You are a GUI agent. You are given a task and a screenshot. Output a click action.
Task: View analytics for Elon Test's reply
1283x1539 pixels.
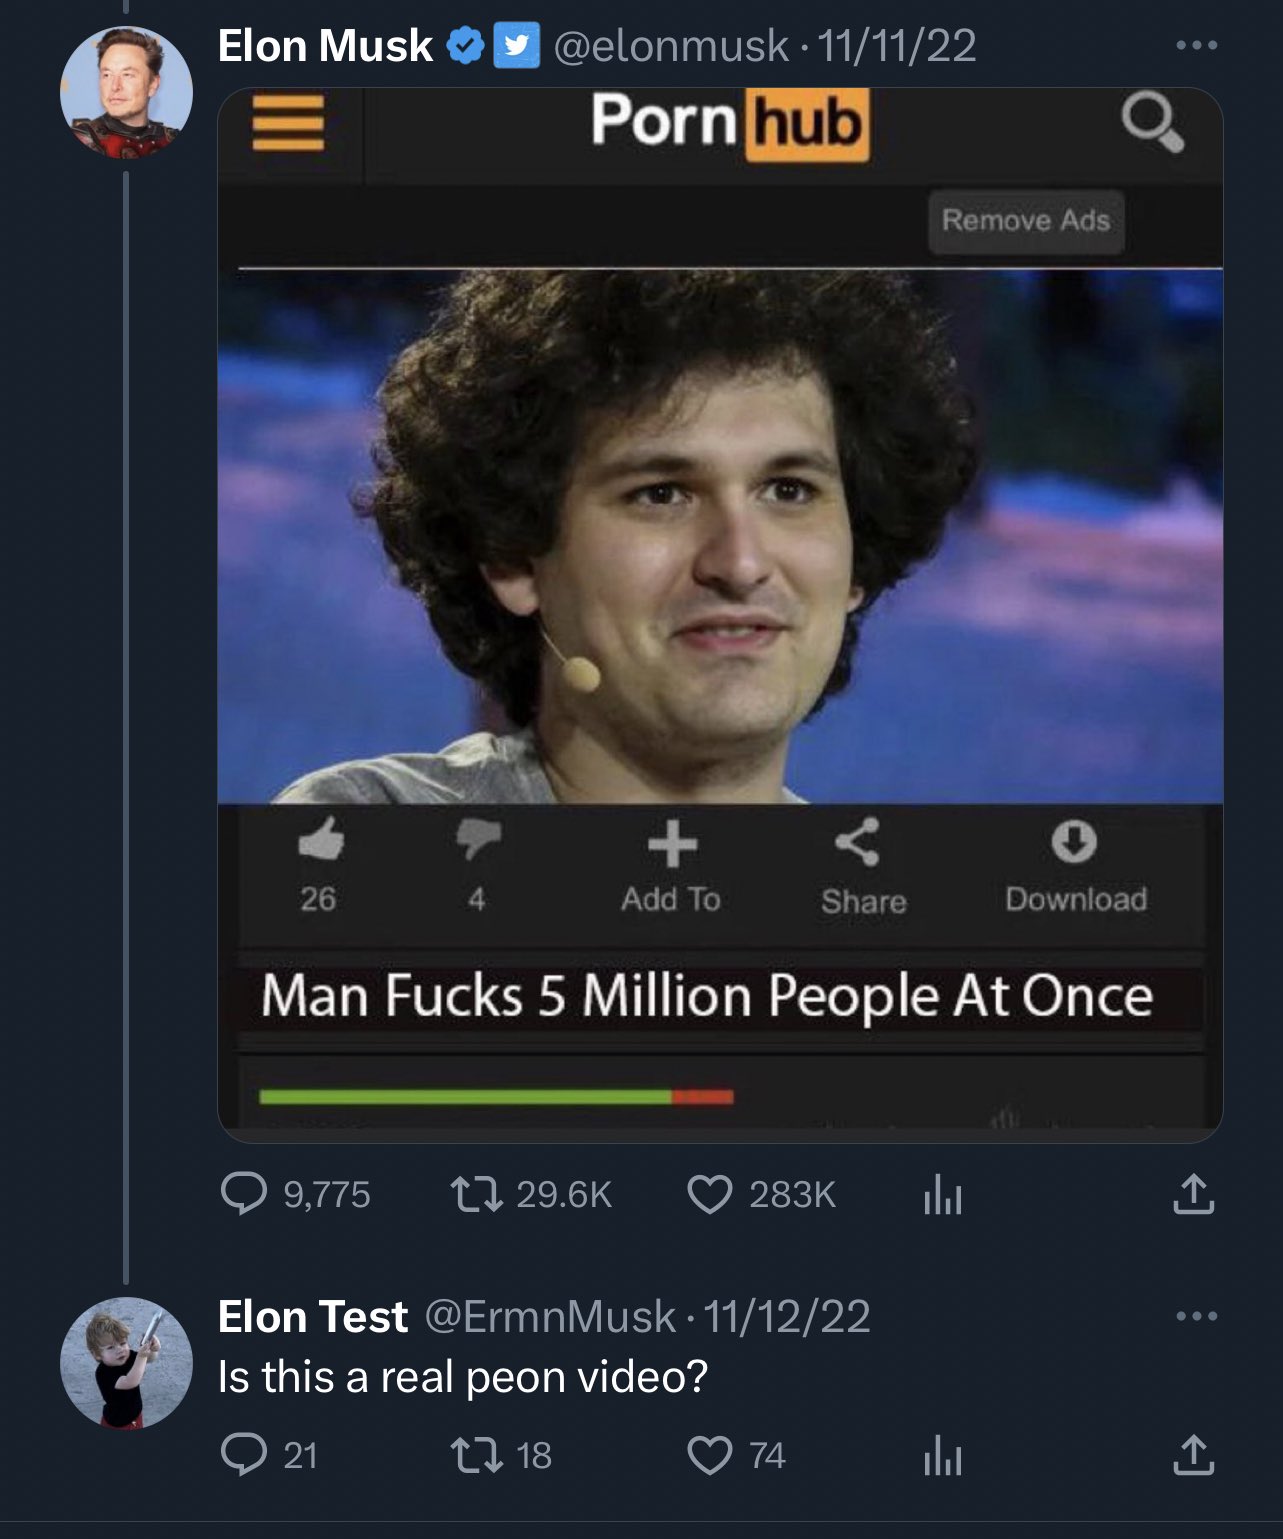[942, 1455]
